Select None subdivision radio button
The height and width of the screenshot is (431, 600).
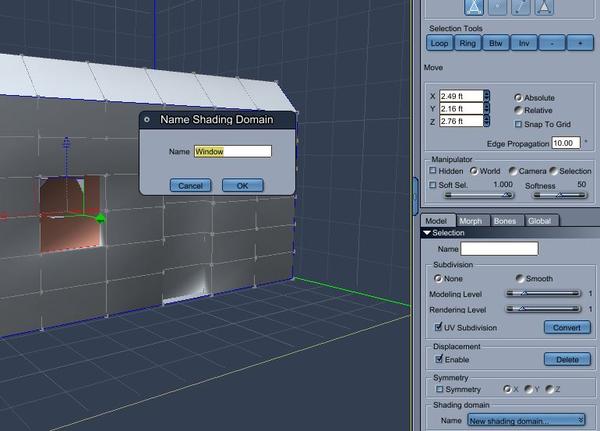click(438, 278)
